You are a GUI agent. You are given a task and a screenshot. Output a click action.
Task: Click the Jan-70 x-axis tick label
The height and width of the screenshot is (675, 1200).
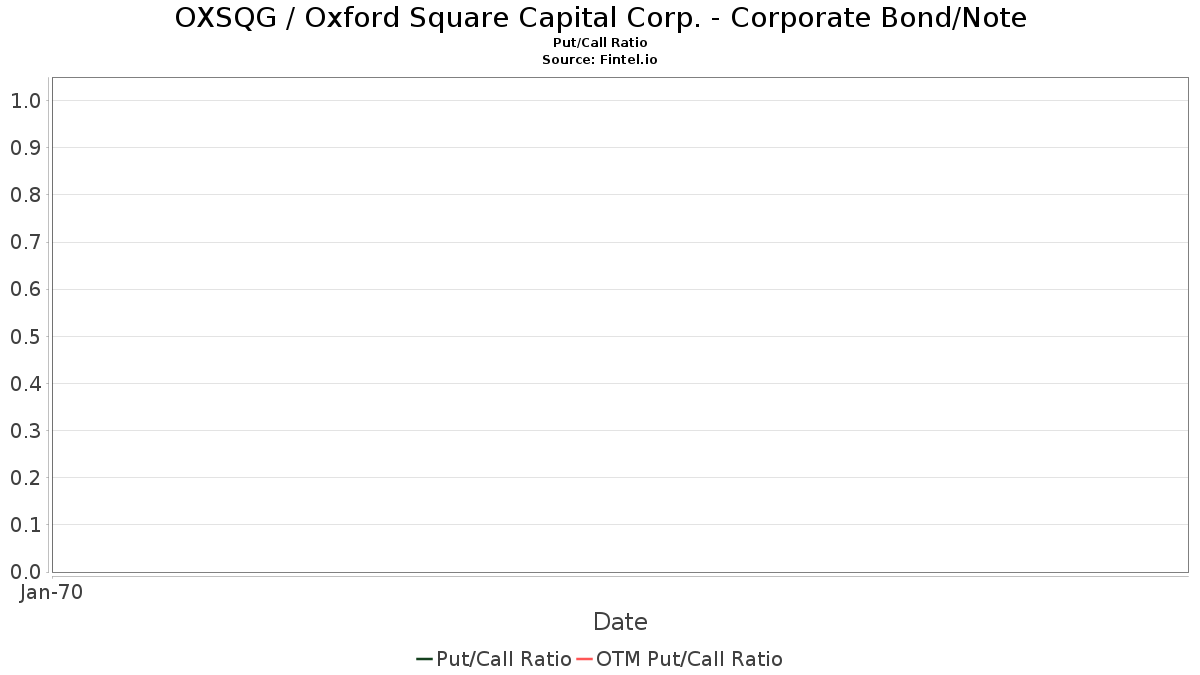pyautogui.click(x=51, y=593)
